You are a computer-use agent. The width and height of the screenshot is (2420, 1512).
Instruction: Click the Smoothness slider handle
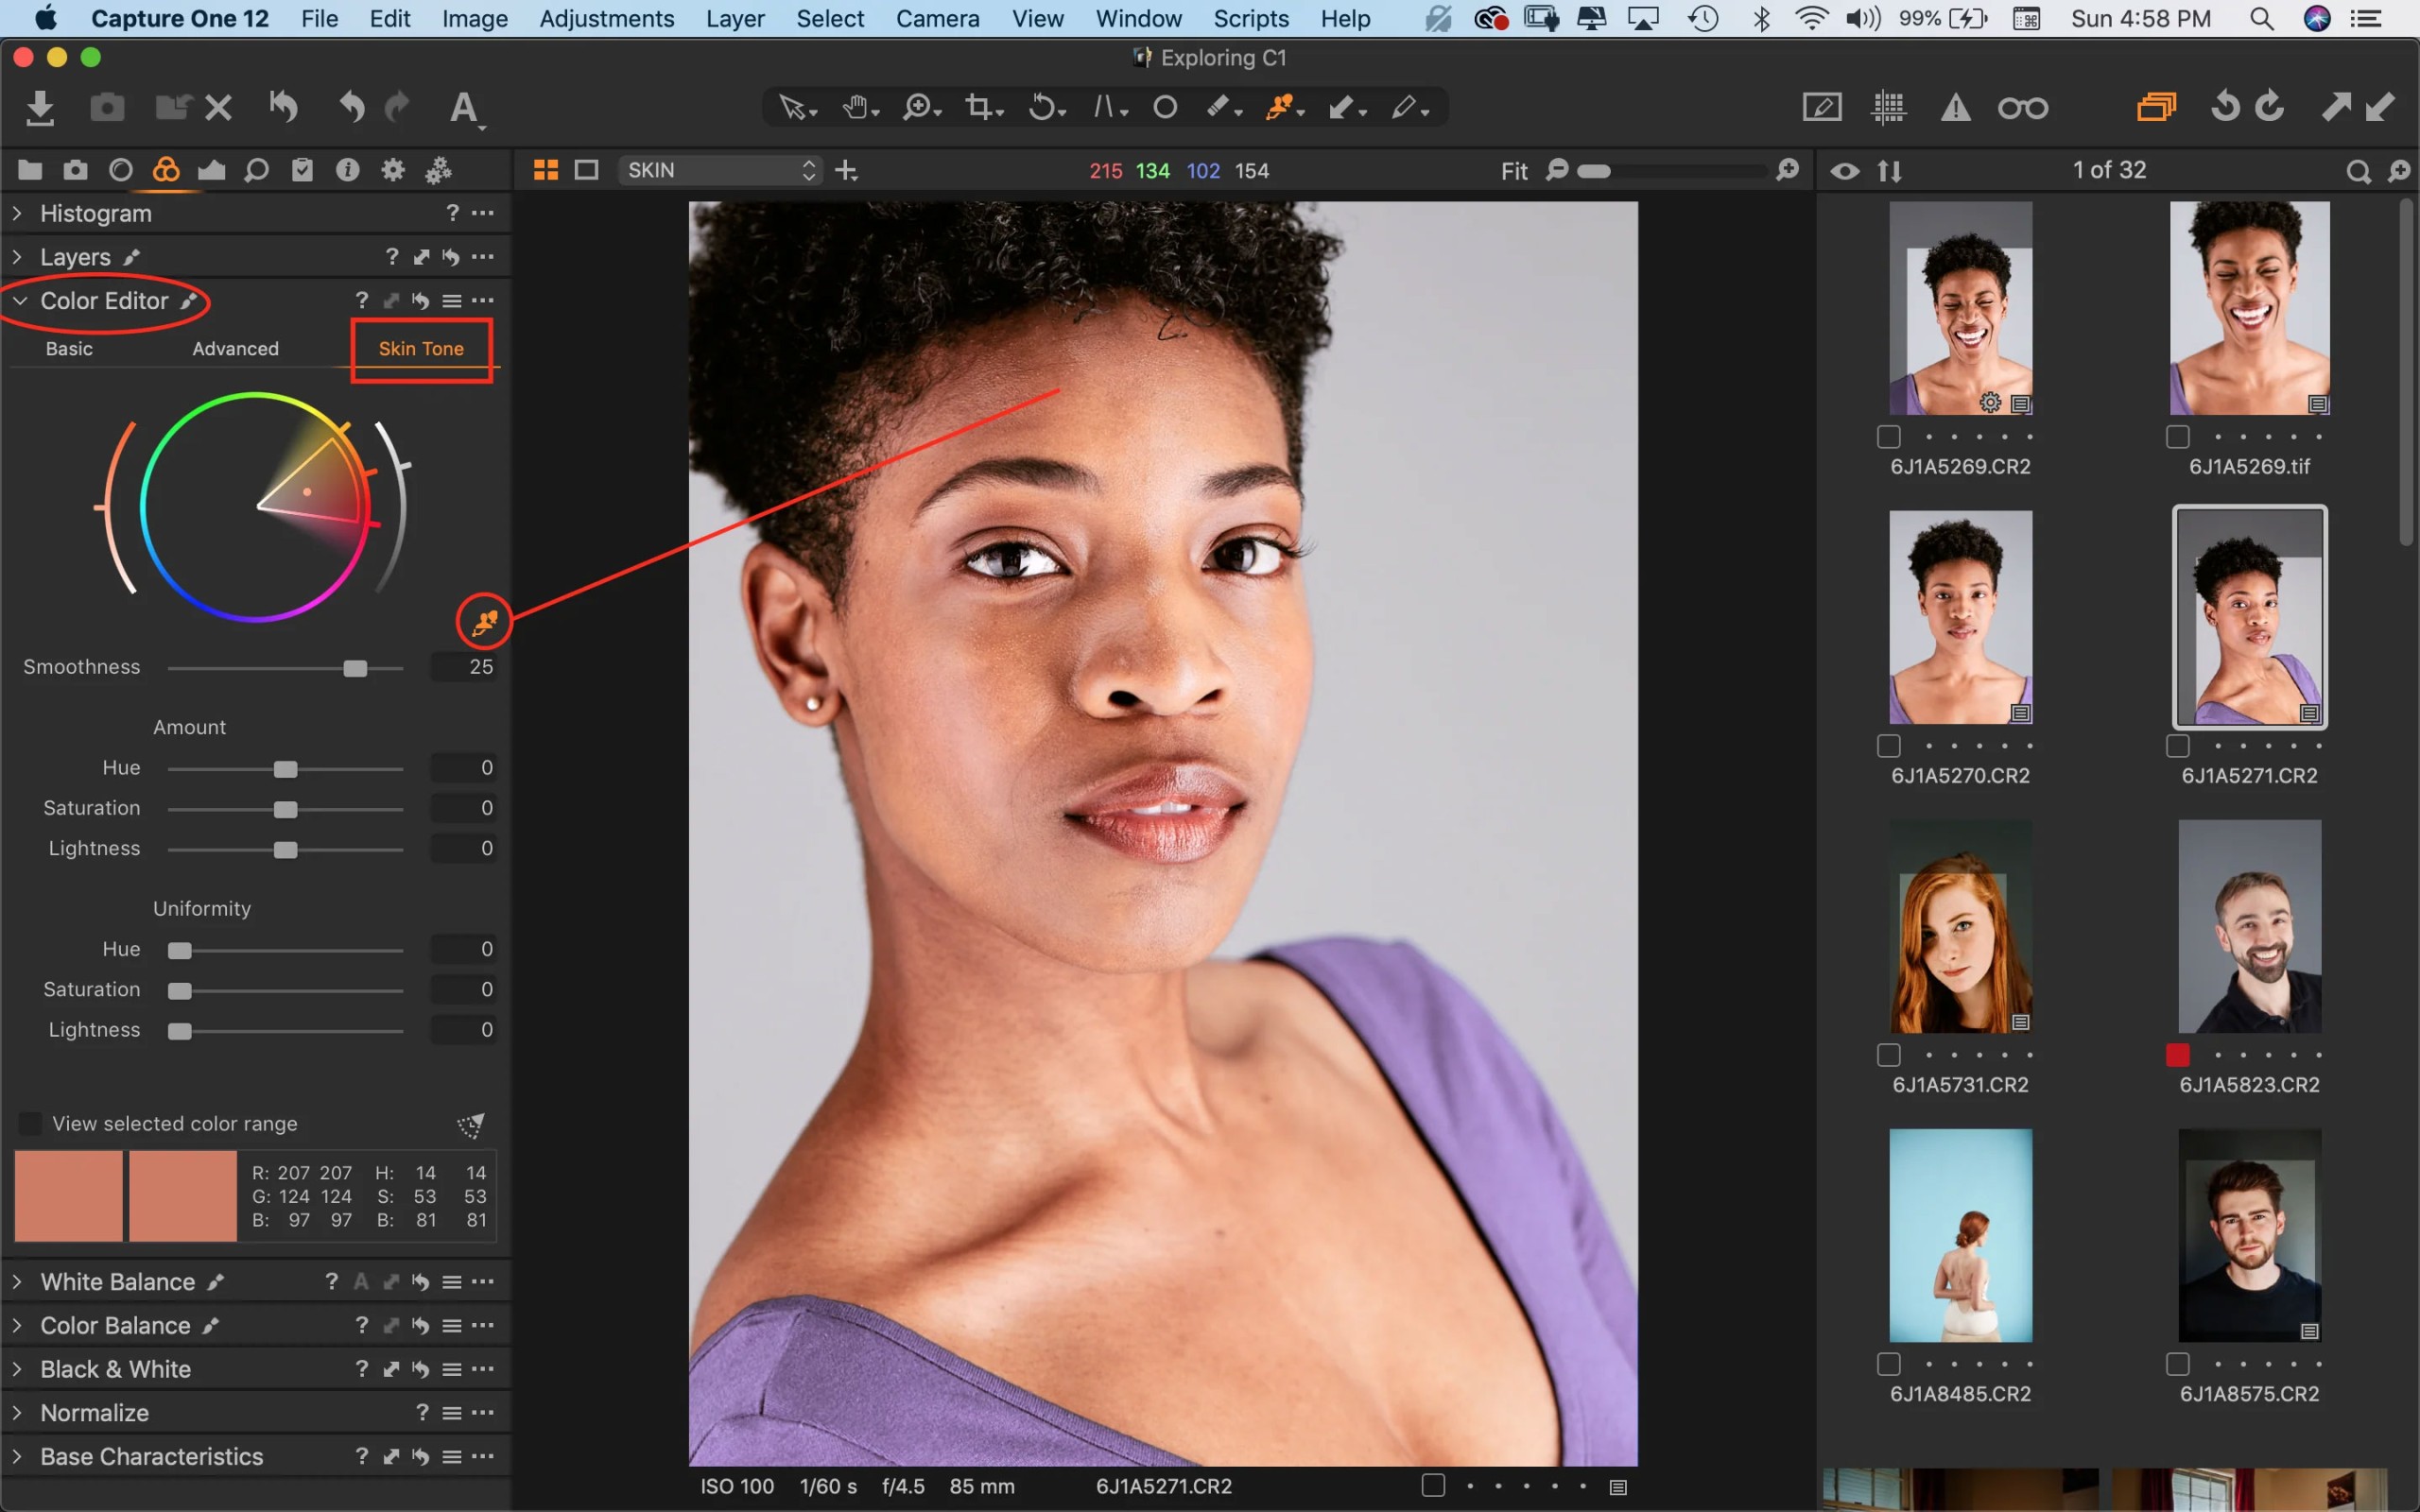(x=355, y=668)
